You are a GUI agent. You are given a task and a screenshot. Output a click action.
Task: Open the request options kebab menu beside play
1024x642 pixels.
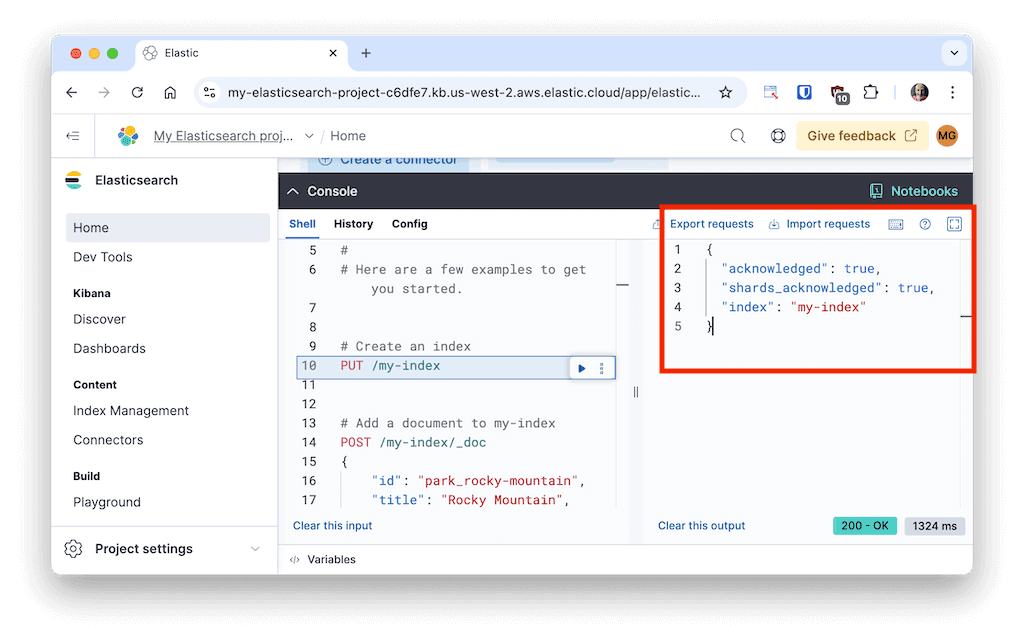600,367
